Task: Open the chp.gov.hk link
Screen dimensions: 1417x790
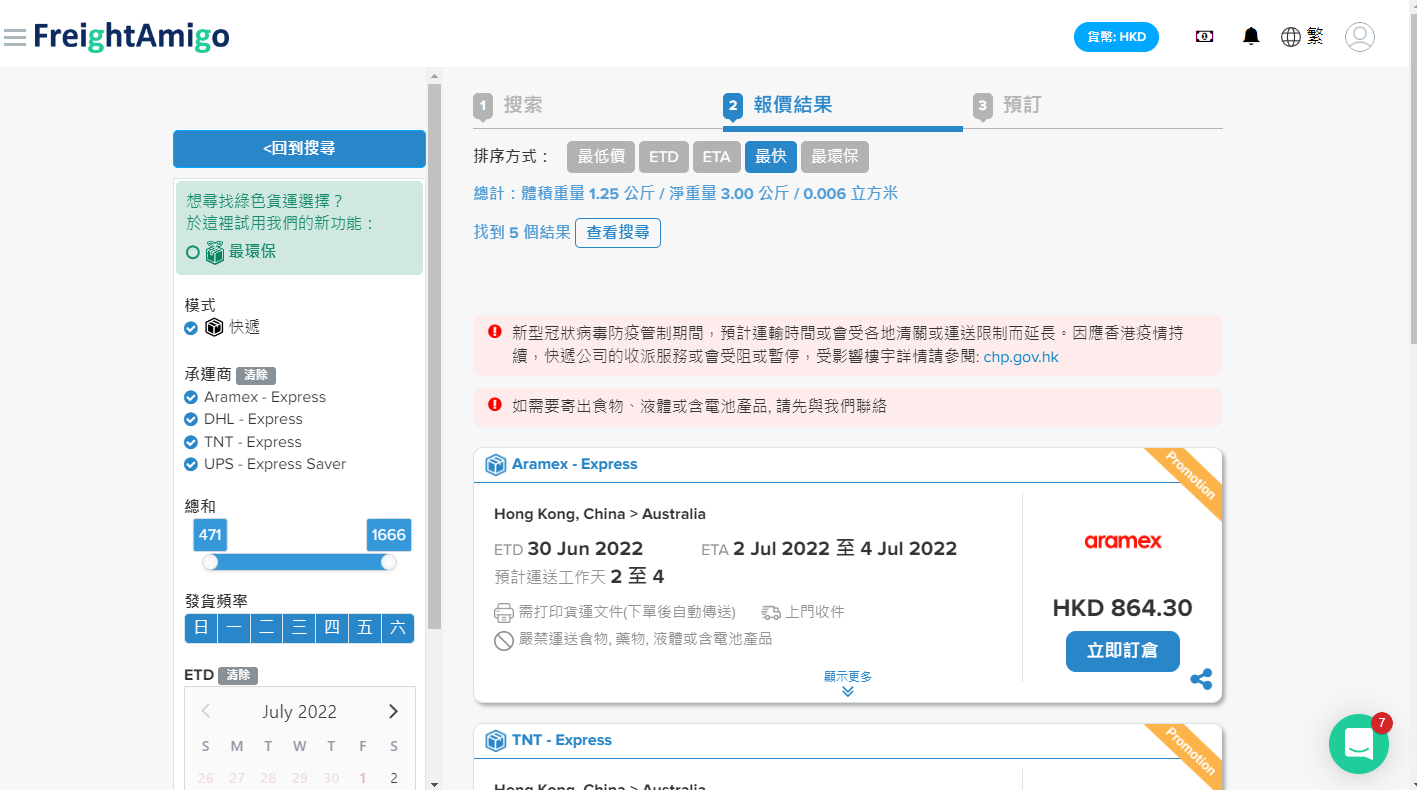Action: tap(1021, 357)
